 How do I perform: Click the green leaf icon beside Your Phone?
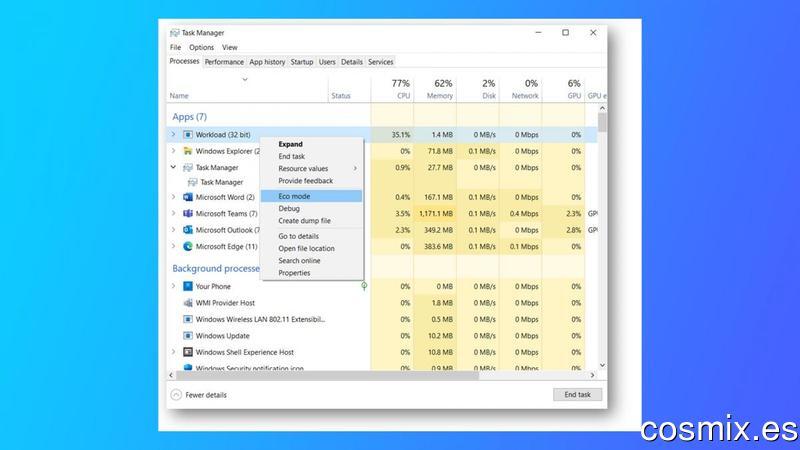point(364,286)
